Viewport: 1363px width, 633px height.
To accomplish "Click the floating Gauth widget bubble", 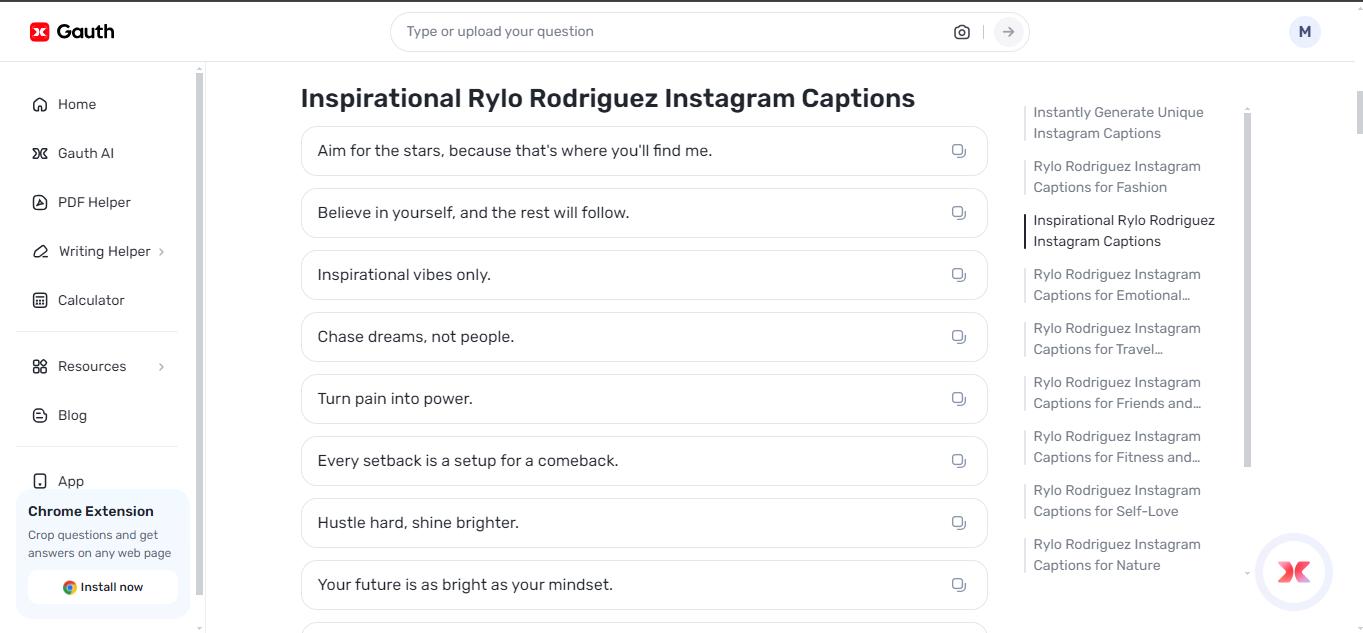I will (1294, 571).
